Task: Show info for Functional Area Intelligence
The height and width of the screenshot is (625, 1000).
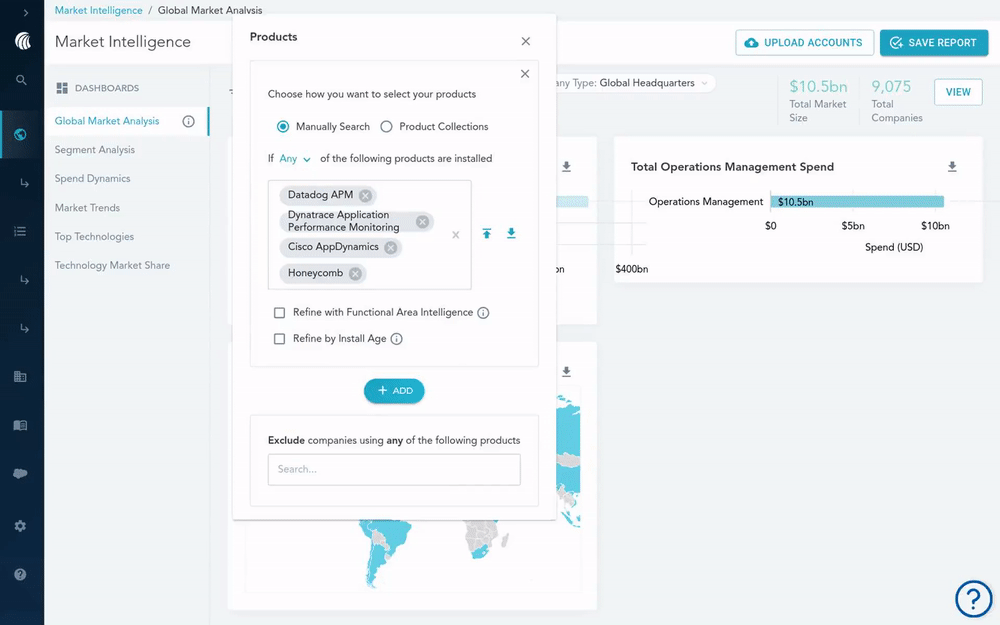Action: click(x=483, y=312)
